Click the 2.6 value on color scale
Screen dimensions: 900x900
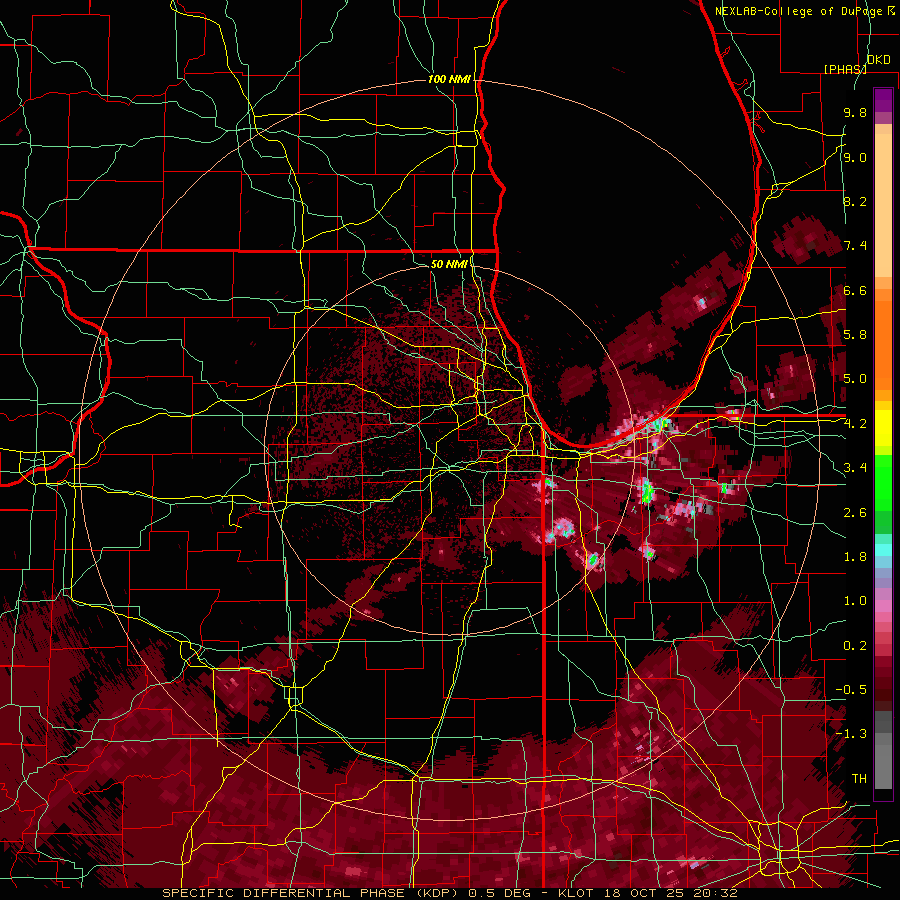(x=855, y=513)
